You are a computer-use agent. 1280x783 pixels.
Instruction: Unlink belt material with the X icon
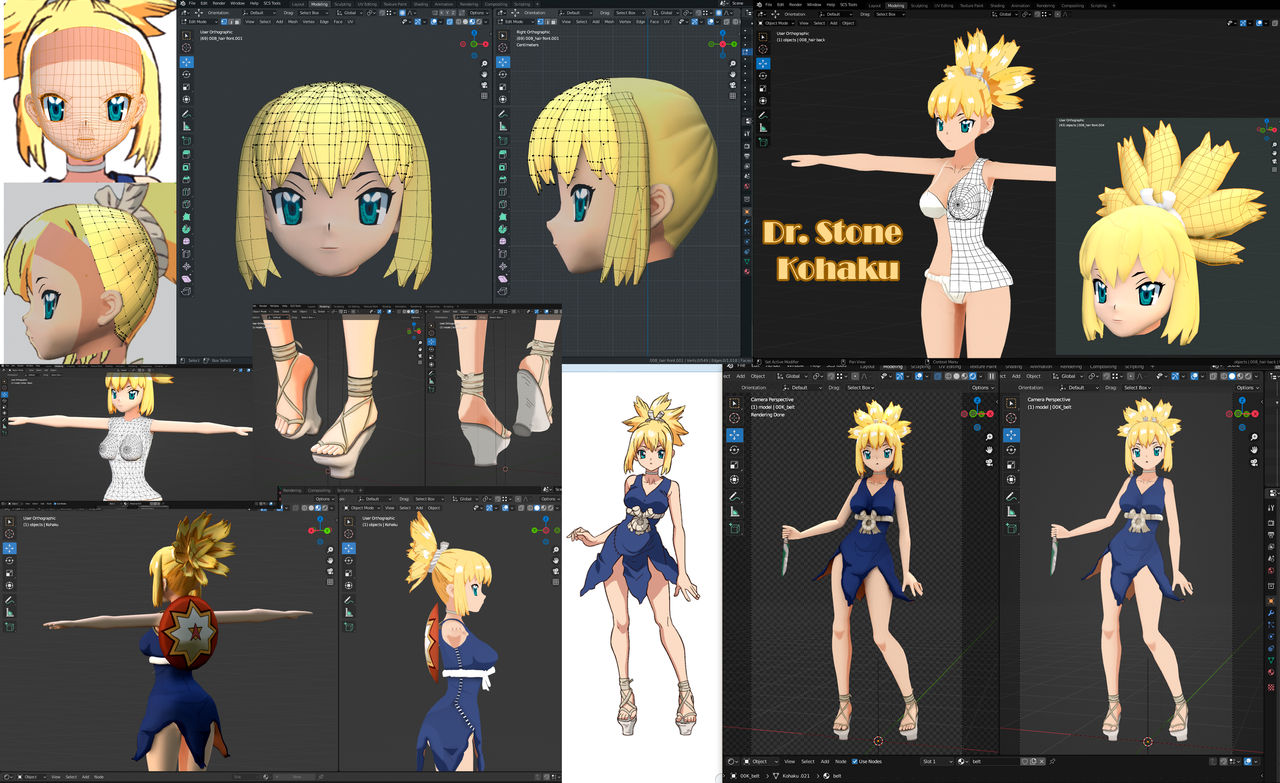click(x=1040, y=762)
